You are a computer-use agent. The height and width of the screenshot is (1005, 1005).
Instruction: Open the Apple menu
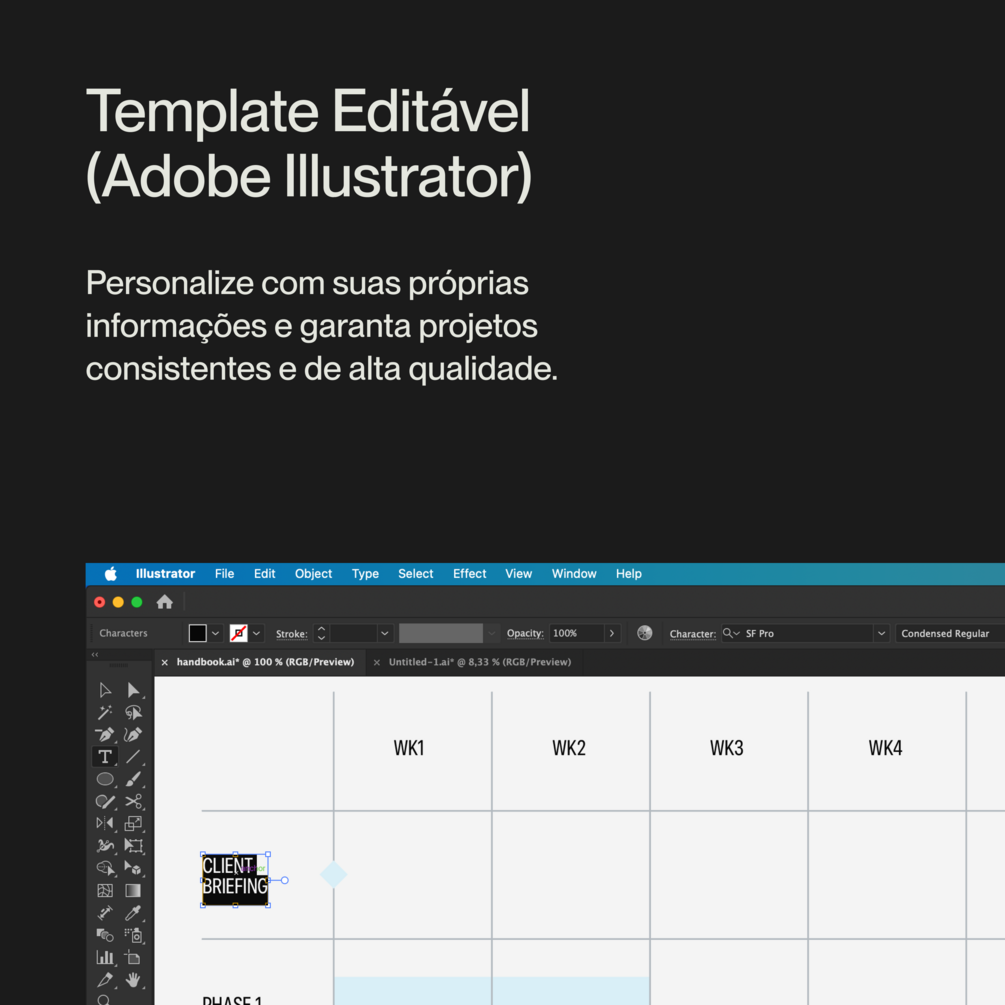coord(111,574)
